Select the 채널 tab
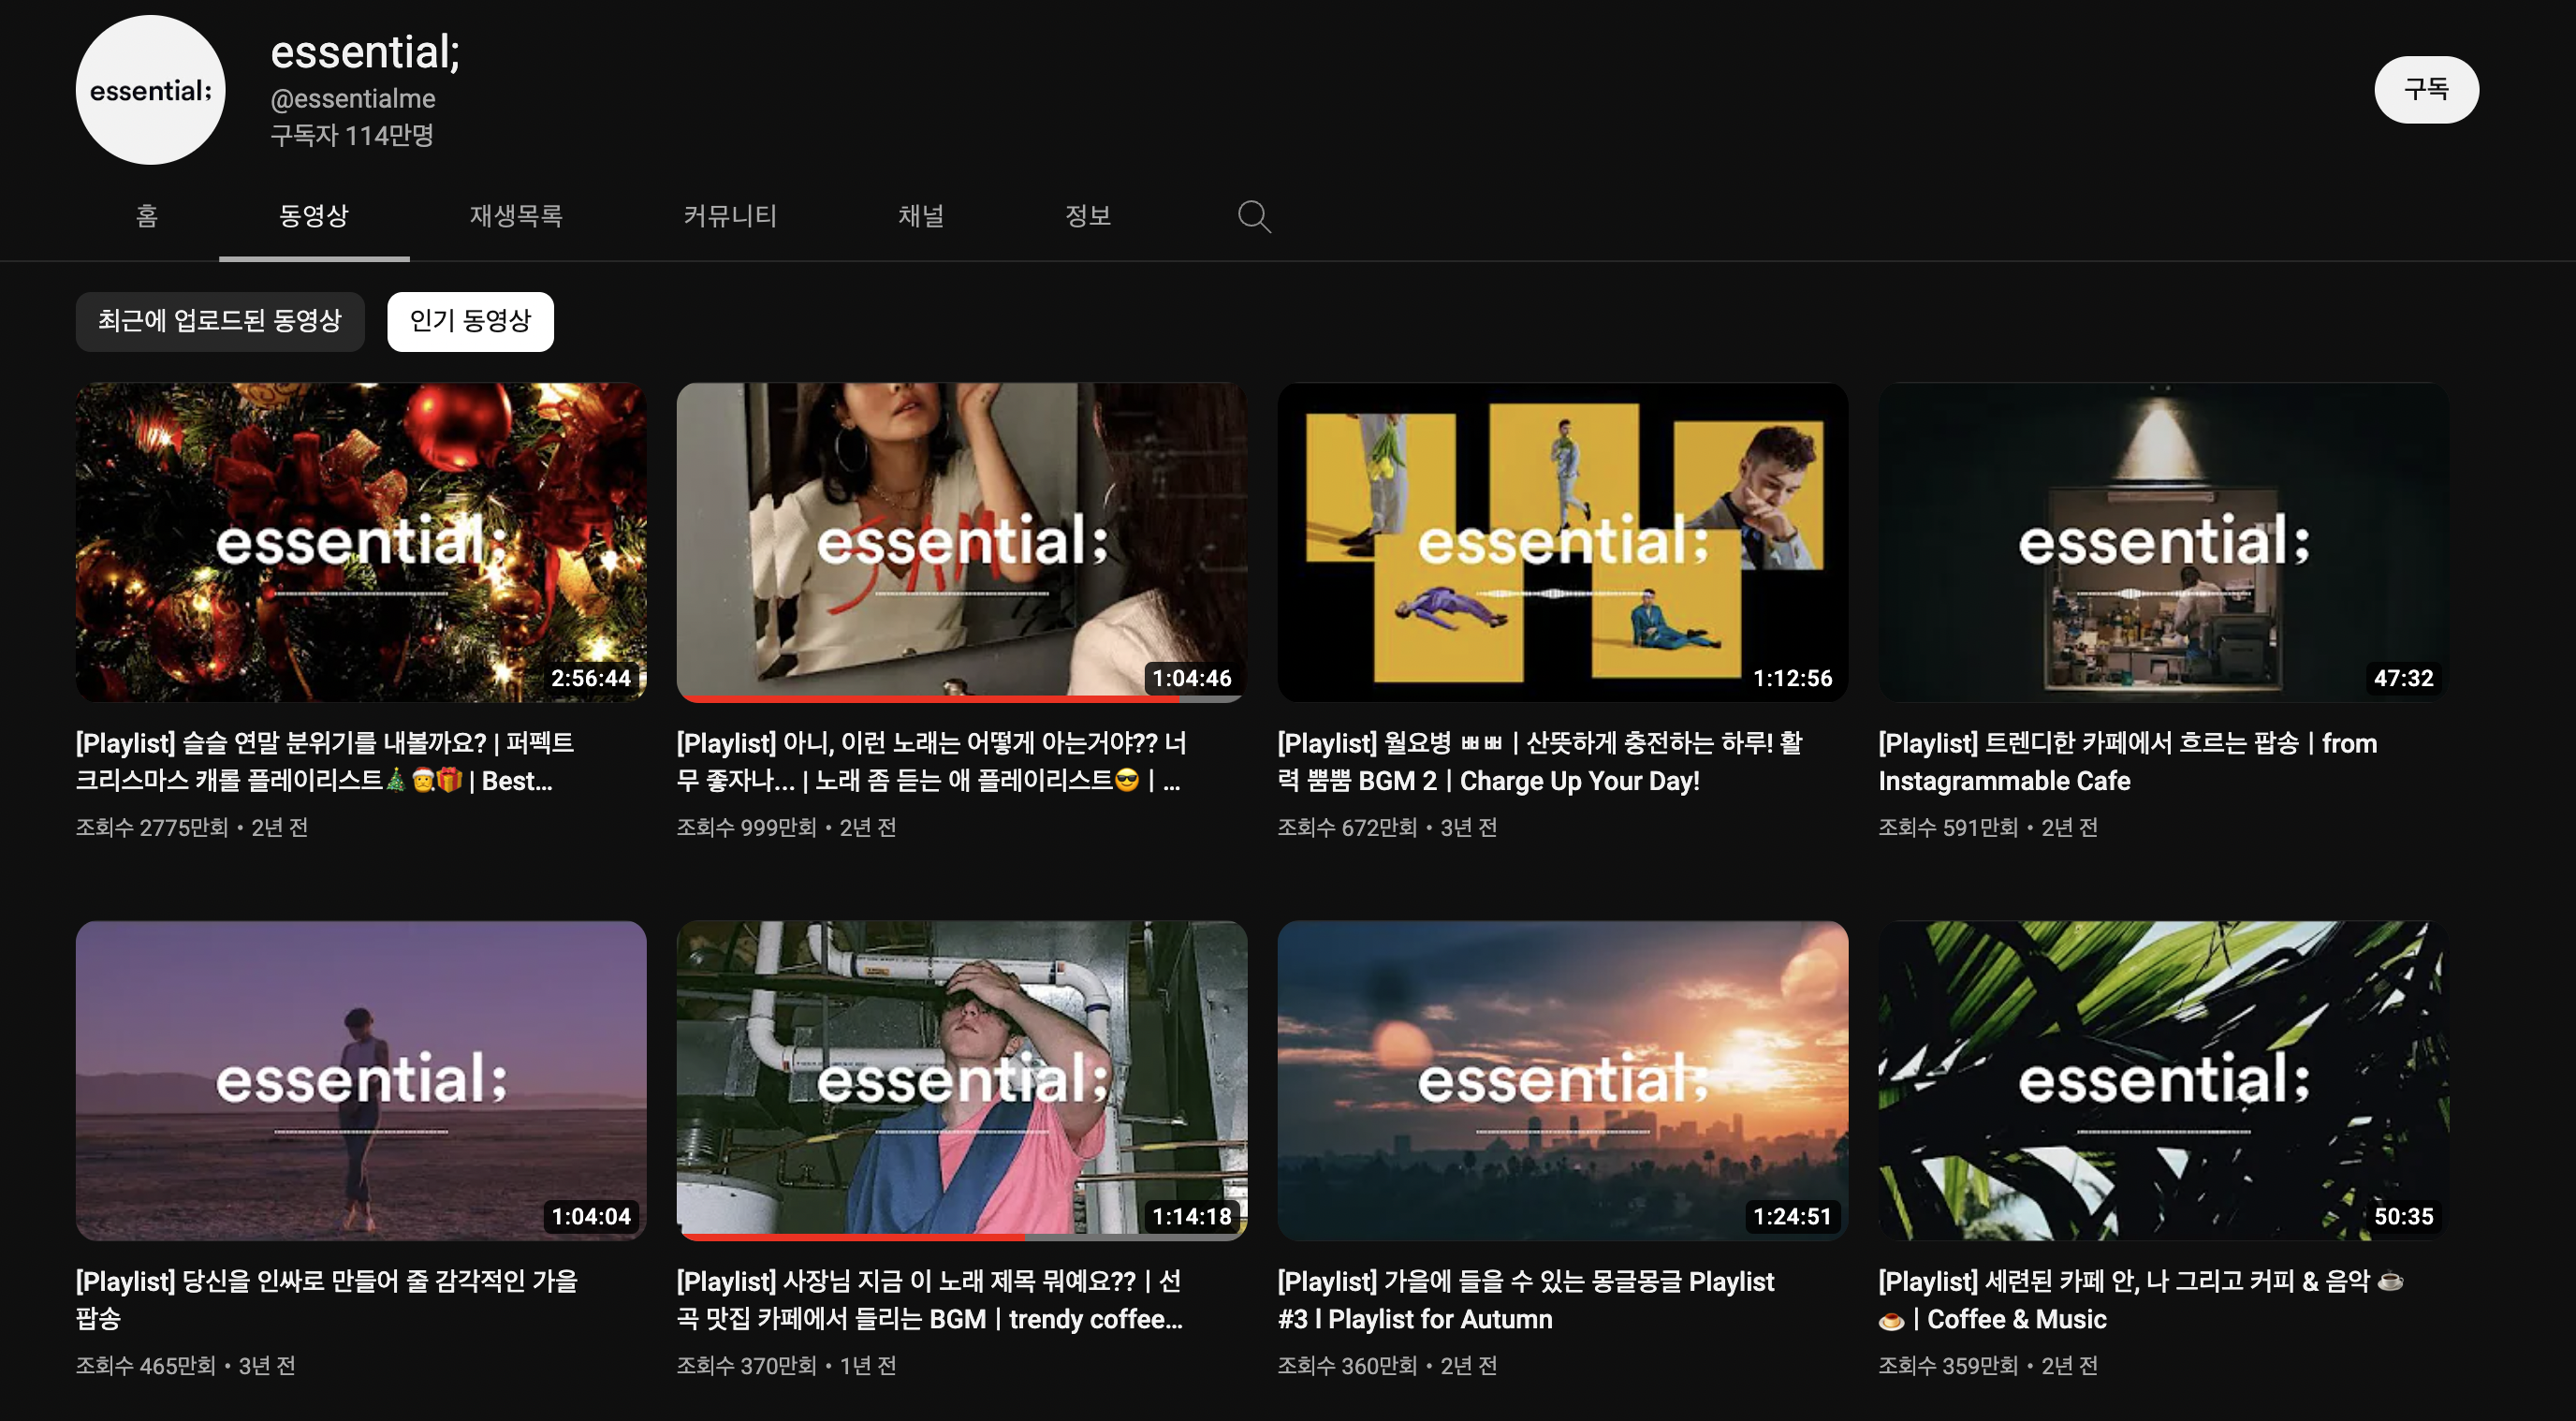Screen dimensions: 2576x1421 (x=920, y=216)
